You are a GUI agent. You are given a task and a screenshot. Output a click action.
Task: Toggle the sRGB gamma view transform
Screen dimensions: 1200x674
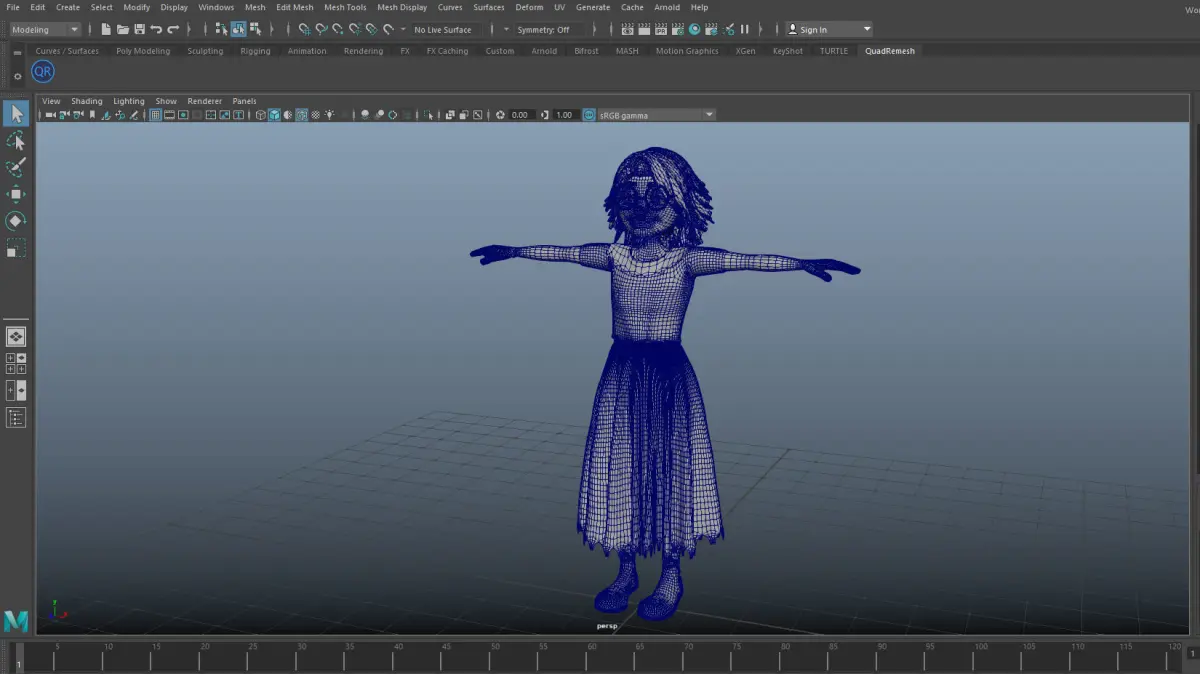pyautogui.click(x=588, y=115)
